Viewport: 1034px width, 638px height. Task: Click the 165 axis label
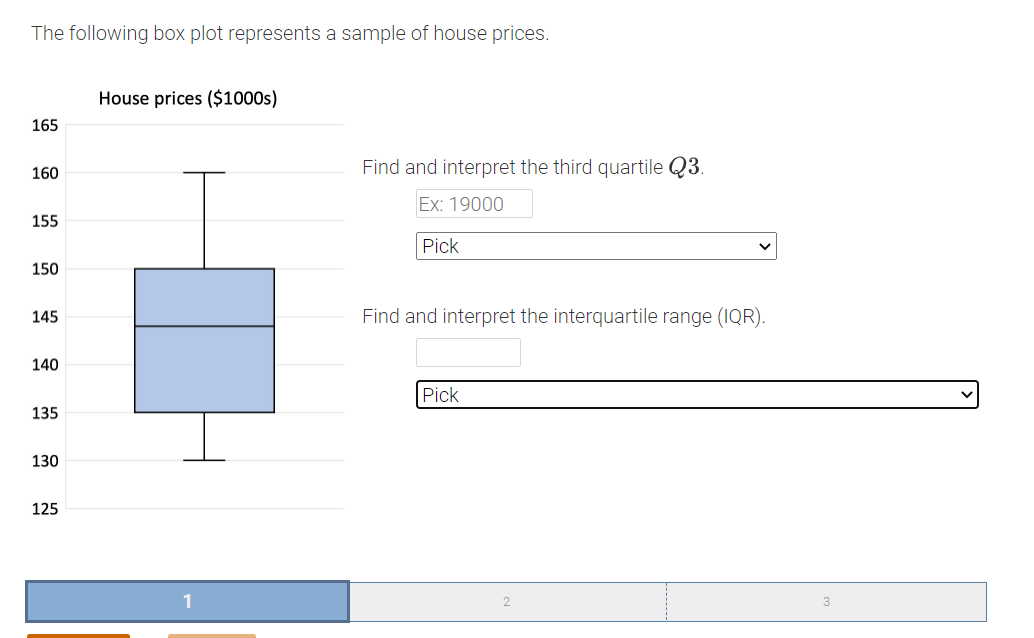[x=45, y=125]
